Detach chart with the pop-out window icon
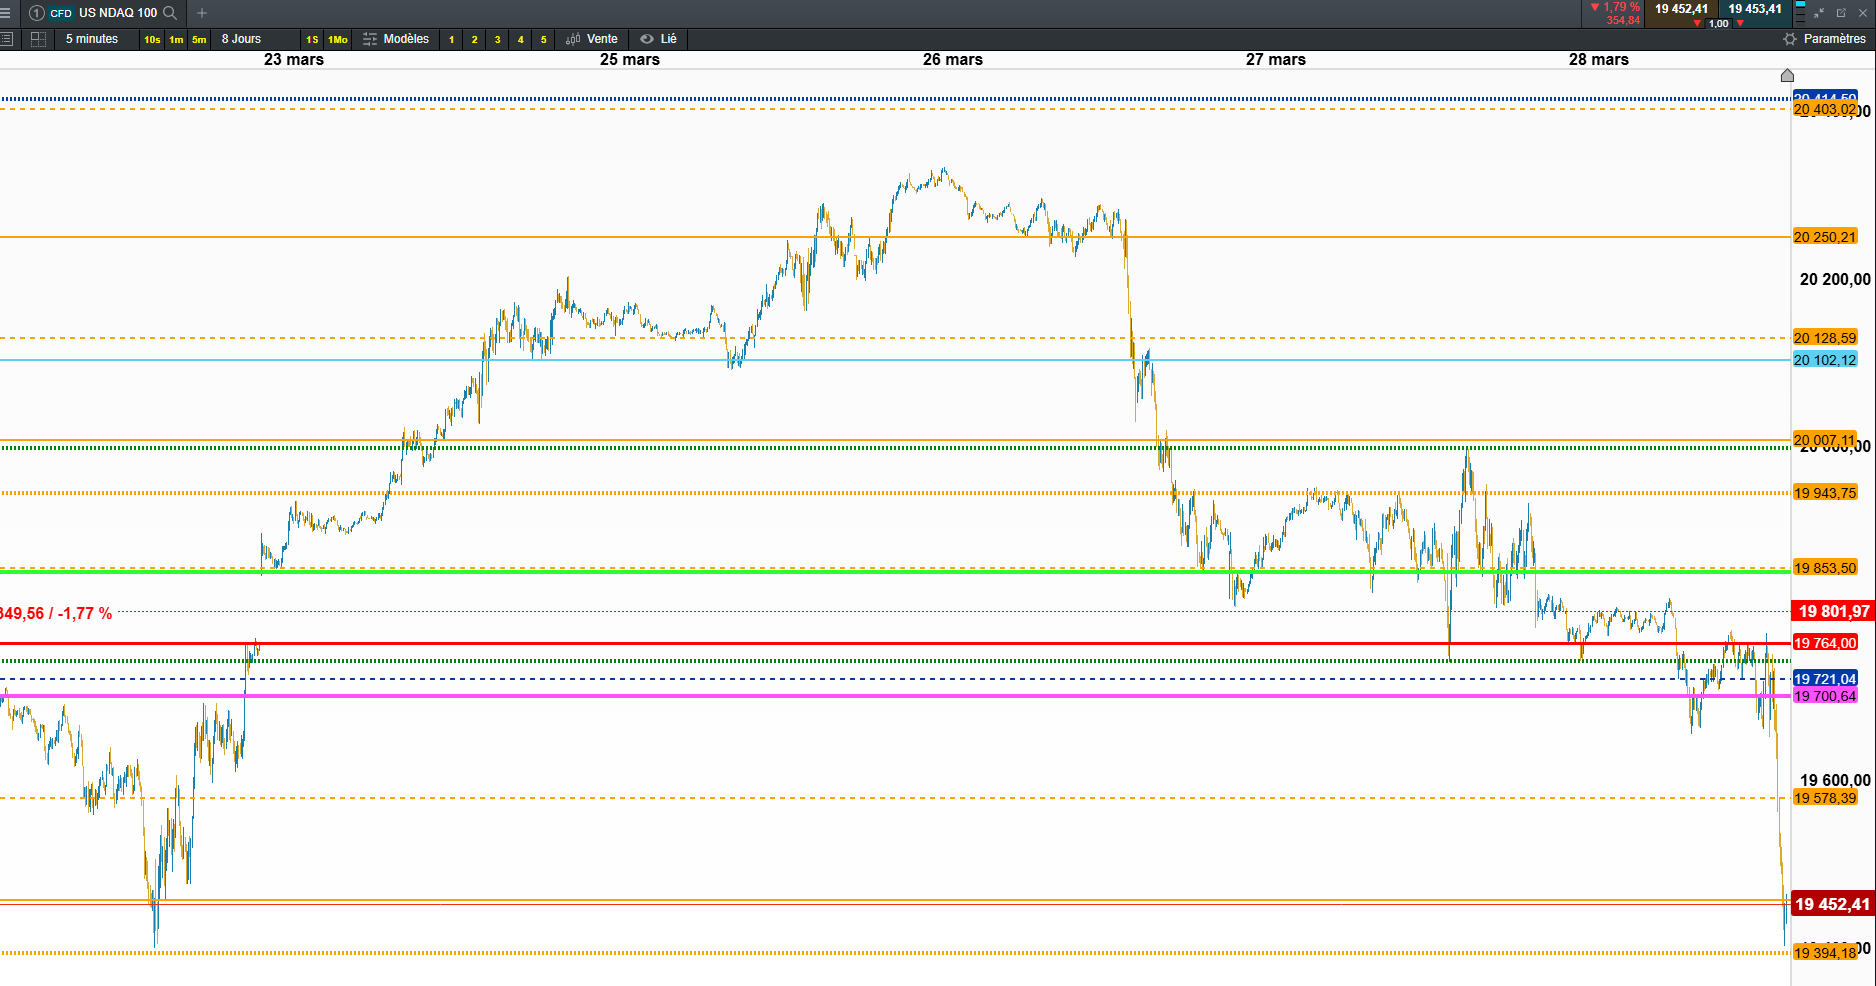Viewport: 1876px width, 986px height. [1841, 13]
